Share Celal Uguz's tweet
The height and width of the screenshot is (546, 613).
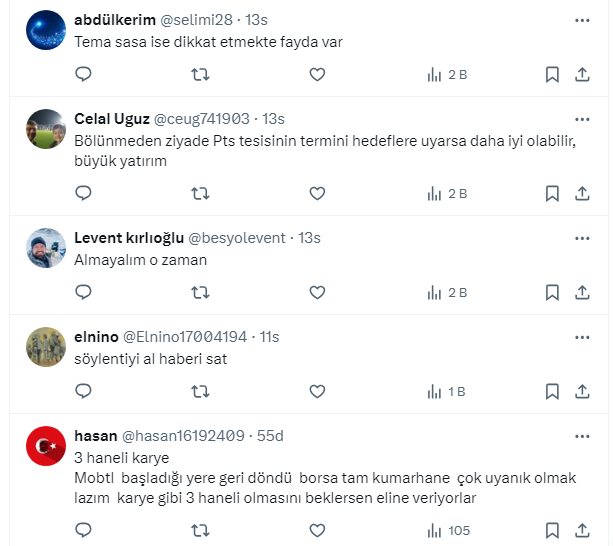(582, 193)
